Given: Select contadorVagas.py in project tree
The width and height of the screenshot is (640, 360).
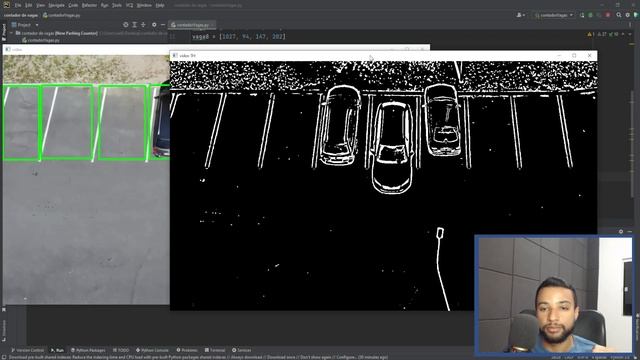Looking at the screenshot, I should point(41,40).
